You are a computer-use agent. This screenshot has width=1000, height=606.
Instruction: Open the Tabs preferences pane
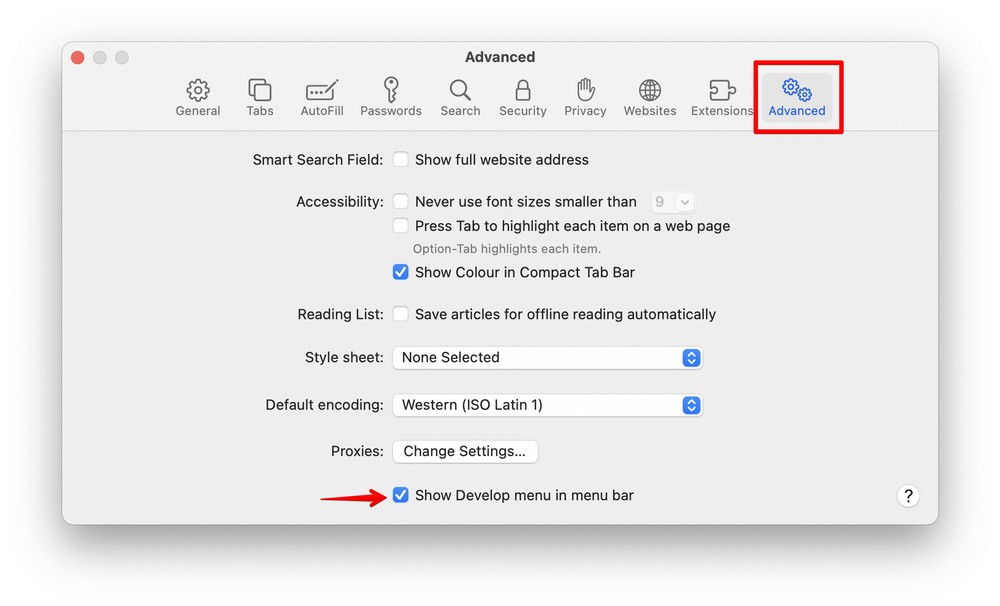pyautogui.click(x=260, y=98)
